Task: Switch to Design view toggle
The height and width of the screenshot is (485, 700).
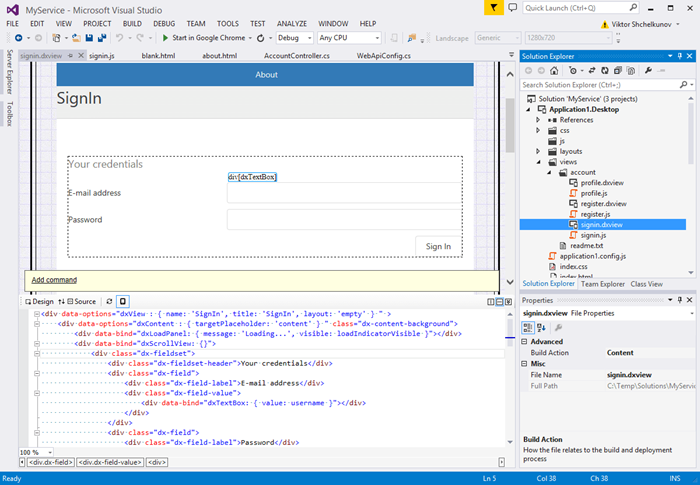Action: pyautogui.click(x=39, y=300)
